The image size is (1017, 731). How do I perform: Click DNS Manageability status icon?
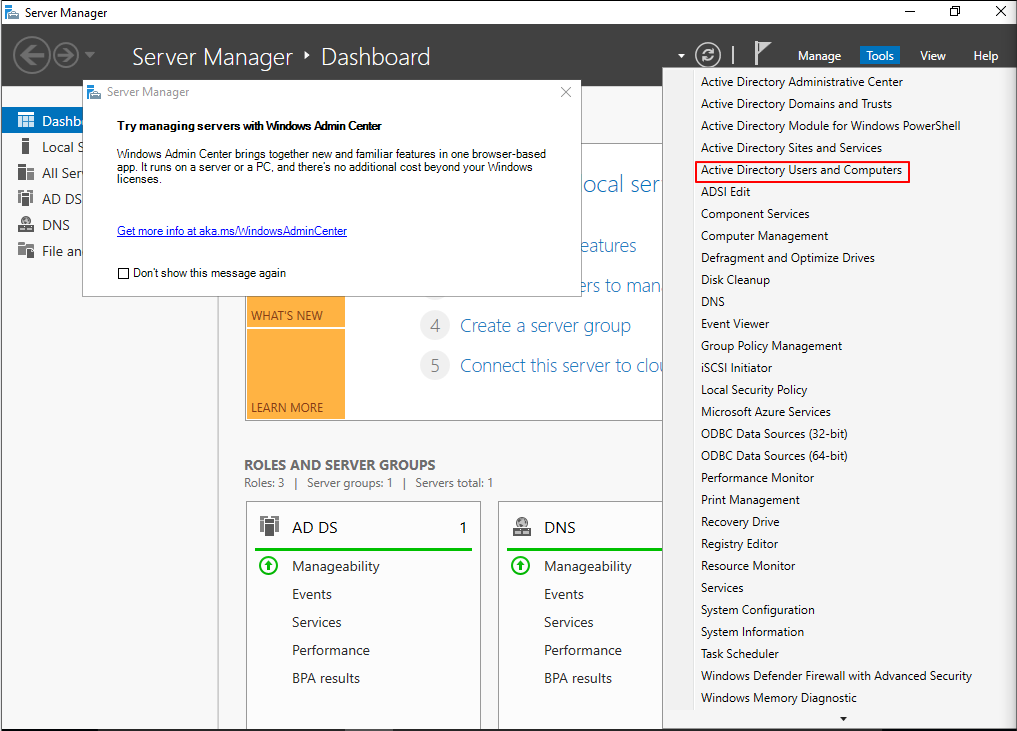(520, 566)
